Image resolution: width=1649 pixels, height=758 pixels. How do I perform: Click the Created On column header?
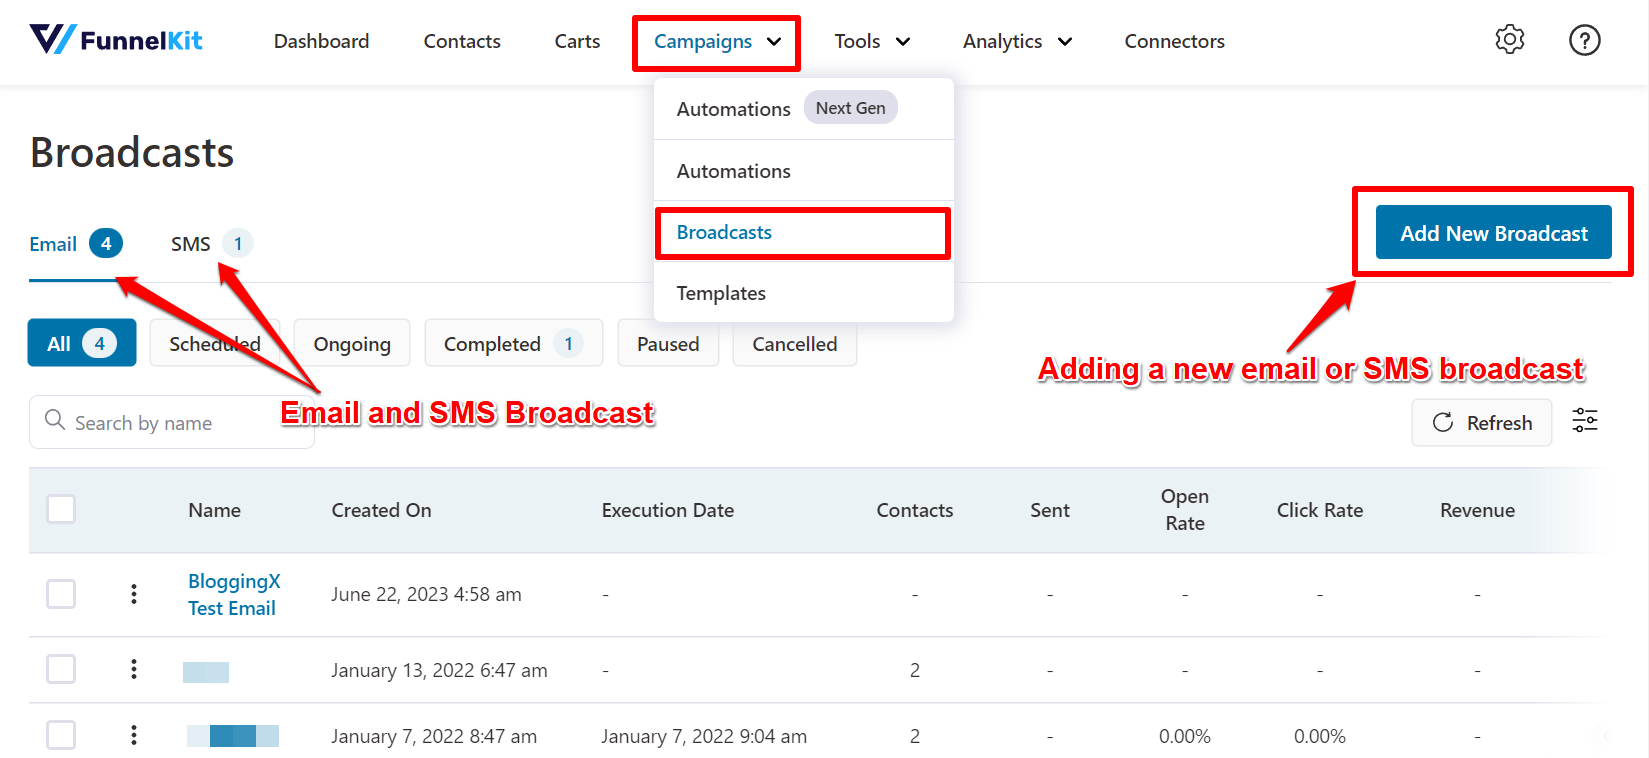[381, 510]
